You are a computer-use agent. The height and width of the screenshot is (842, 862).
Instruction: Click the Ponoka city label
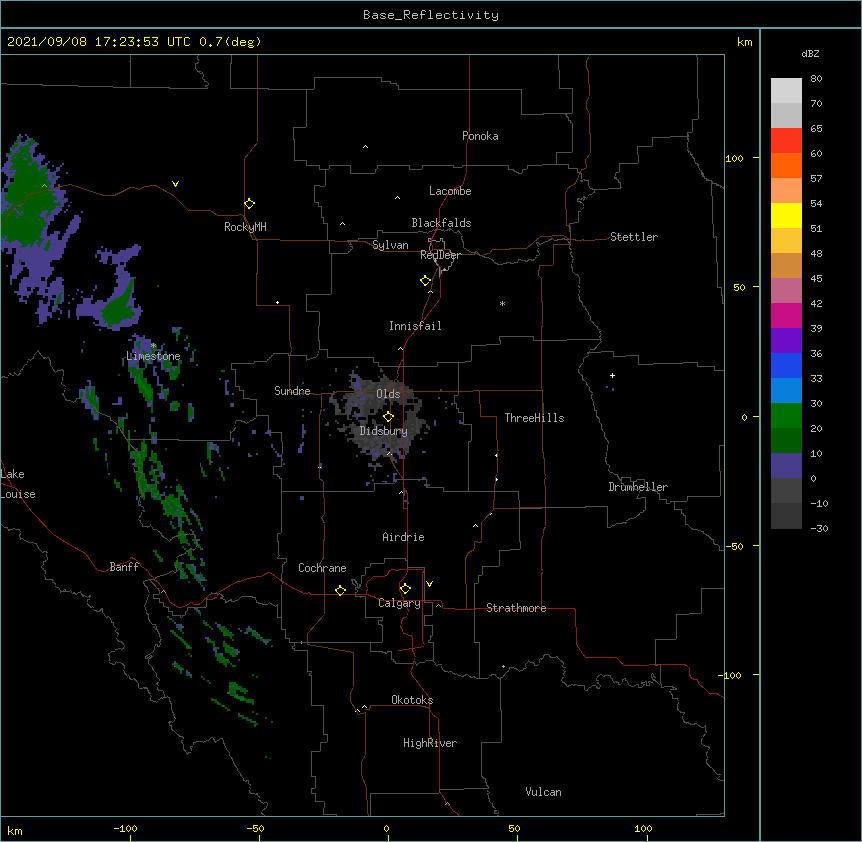(x=480, y=136)
